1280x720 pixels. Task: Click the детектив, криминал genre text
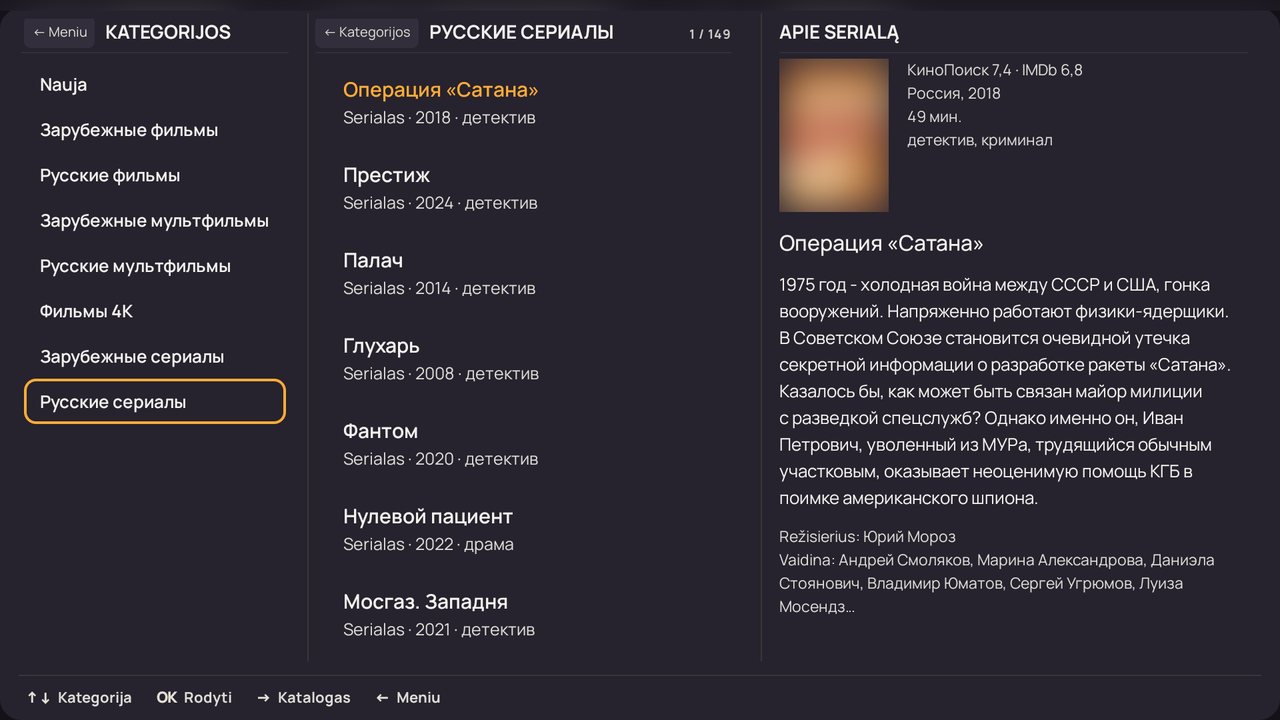click(980, 140)
